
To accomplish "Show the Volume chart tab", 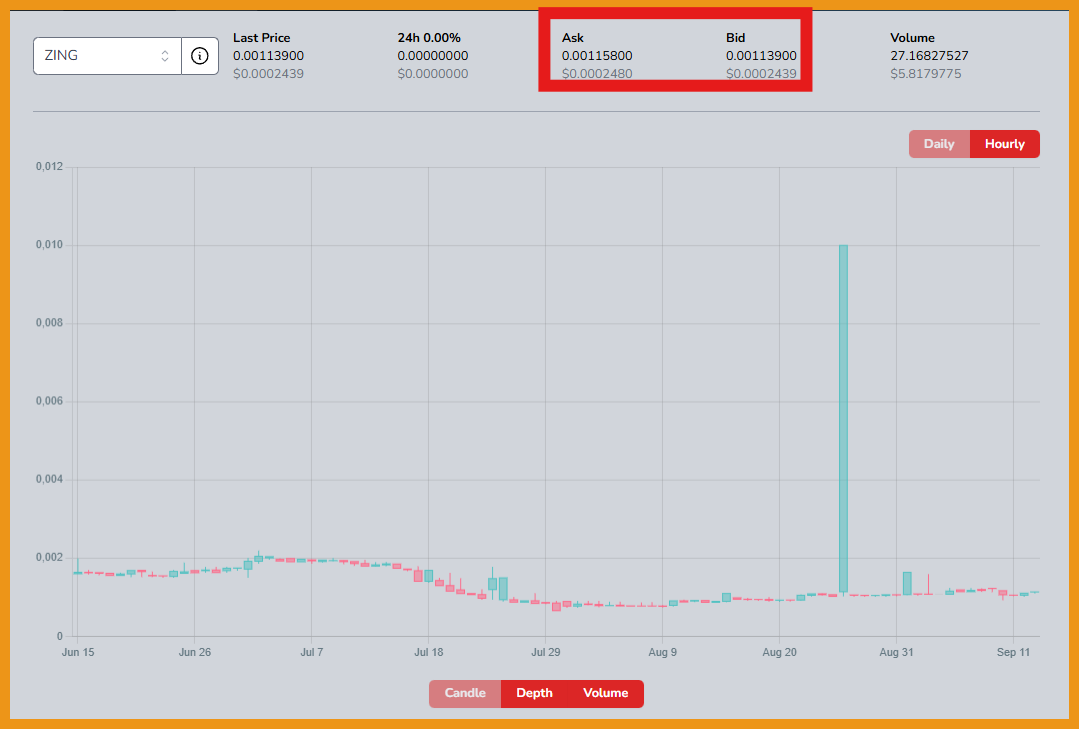I will pyautogui.click(x=606, y=693).
